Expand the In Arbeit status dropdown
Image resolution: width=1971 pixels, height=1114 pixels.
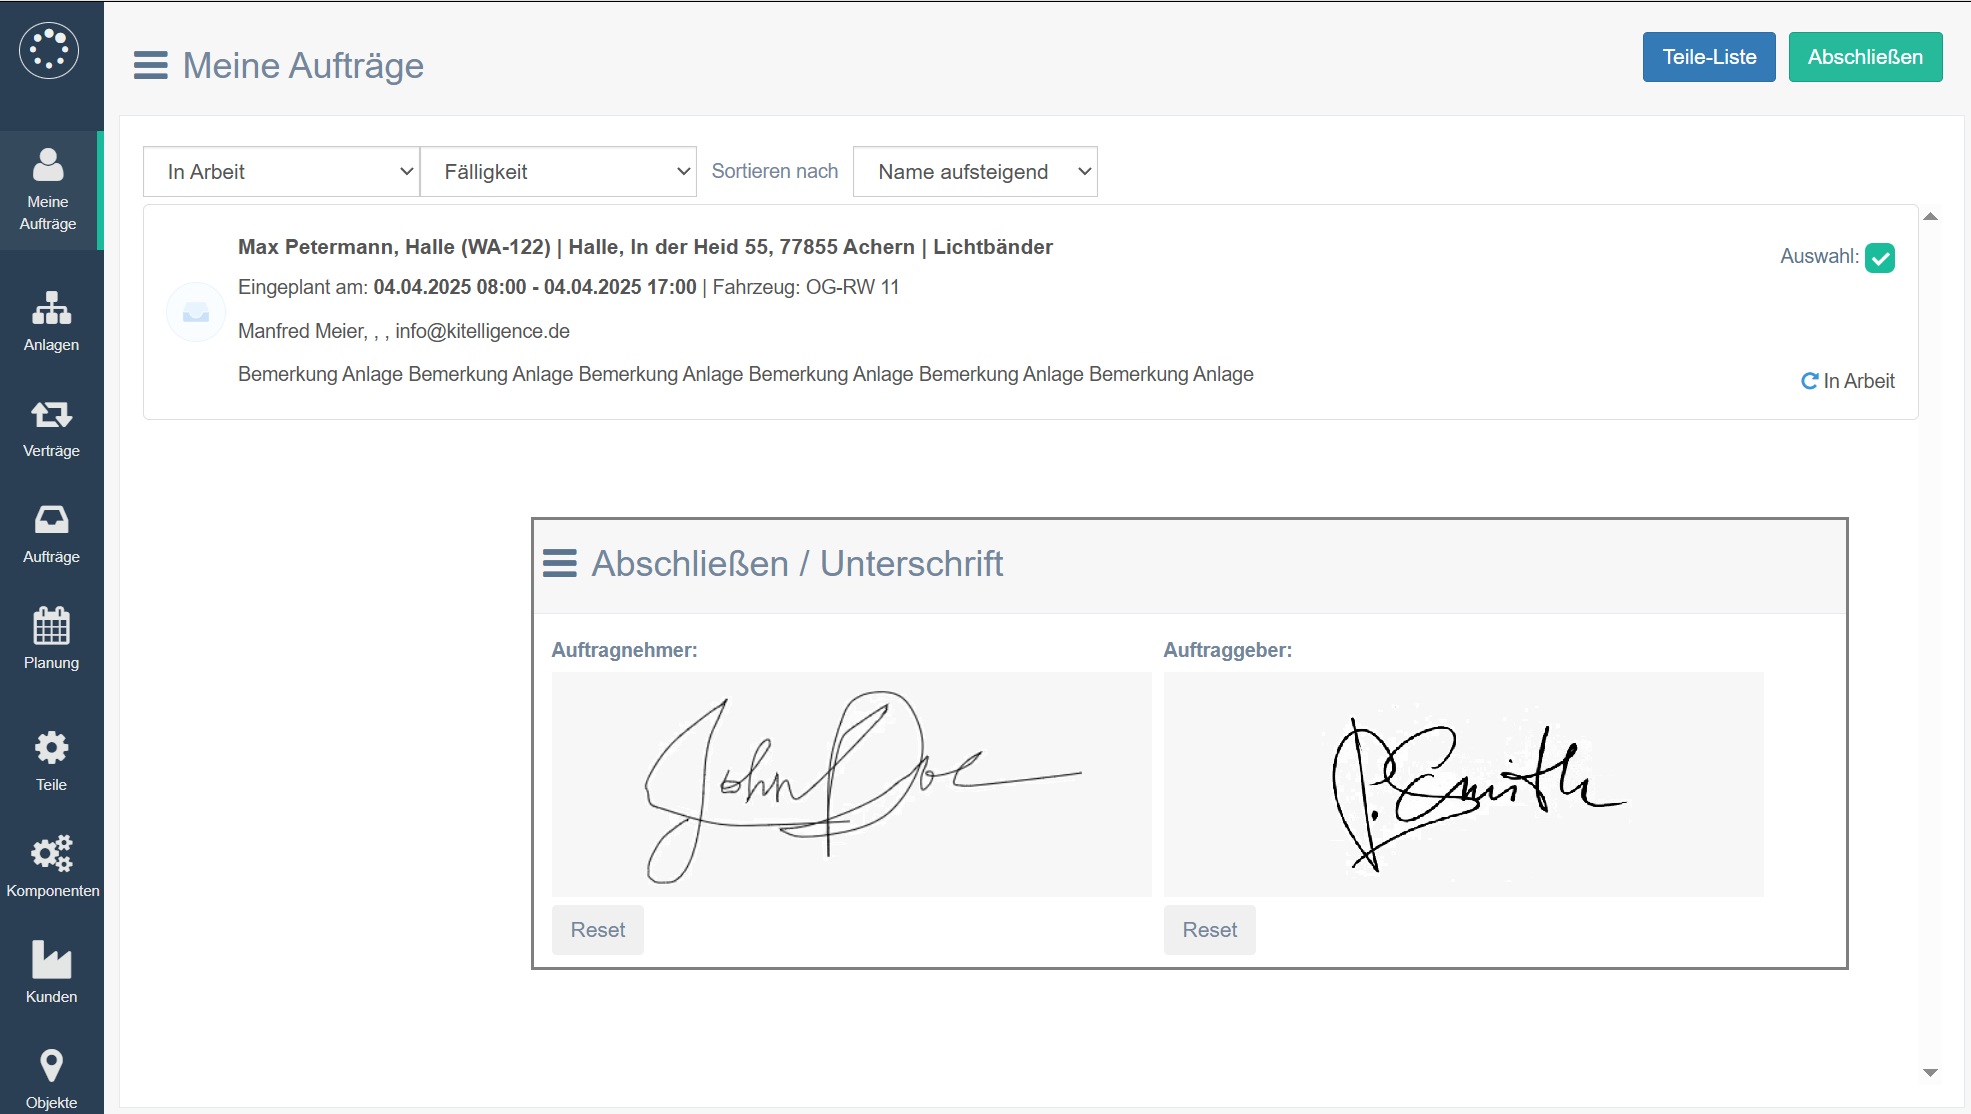(281, 172)
